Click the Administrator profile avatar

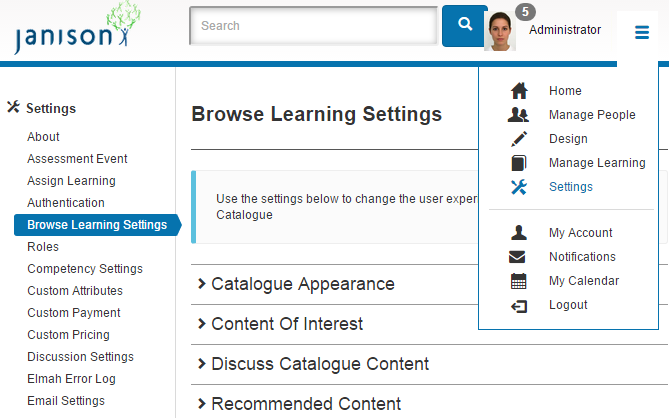pos(500,31)
